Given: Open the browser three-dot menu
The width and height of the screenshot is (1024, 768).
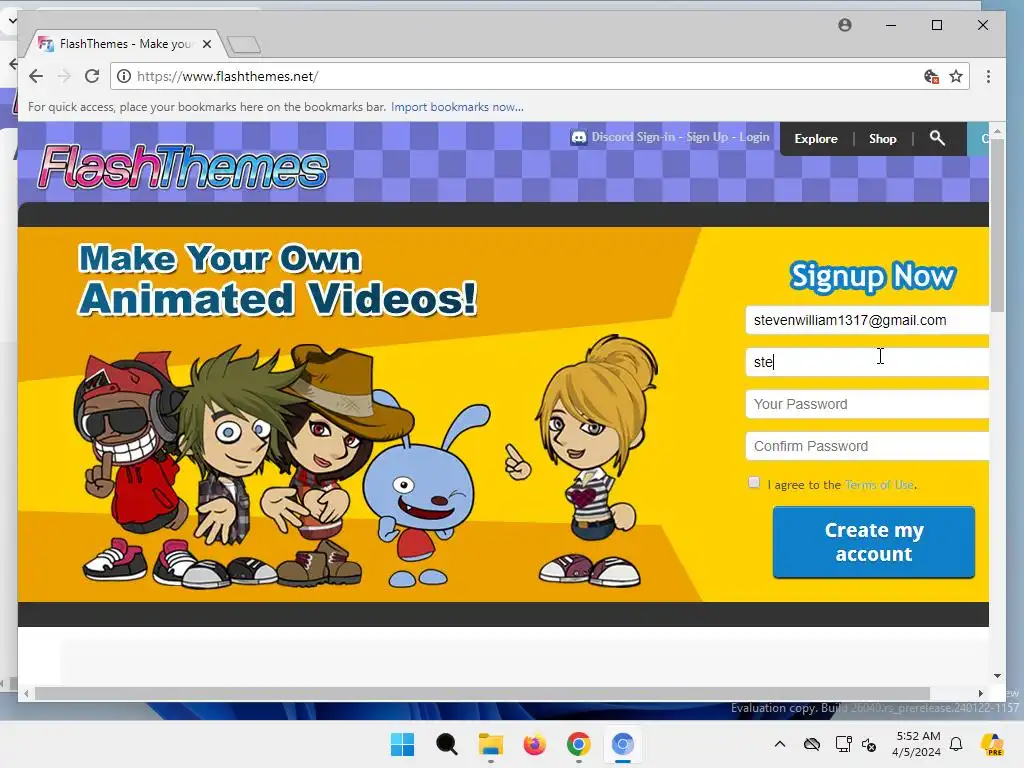Looking at the screenshot, I should tap(988, 76).
